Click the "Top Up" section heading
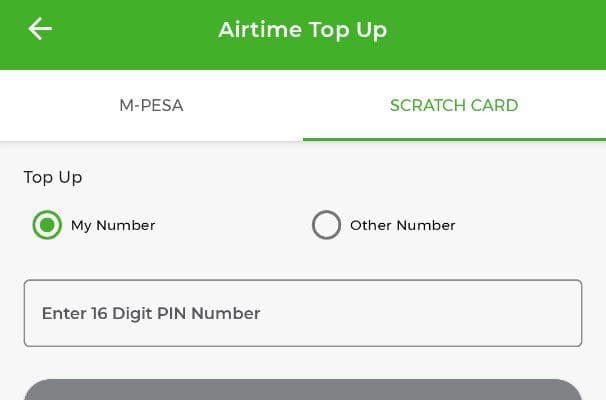 [x=53, y=178]
